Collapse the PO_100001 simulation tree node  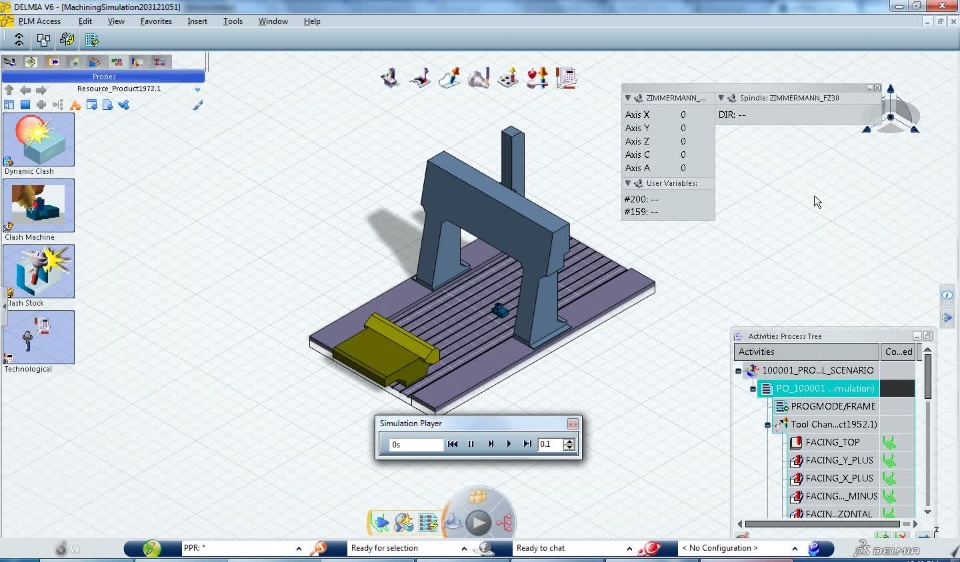click(x=753, y=389)
